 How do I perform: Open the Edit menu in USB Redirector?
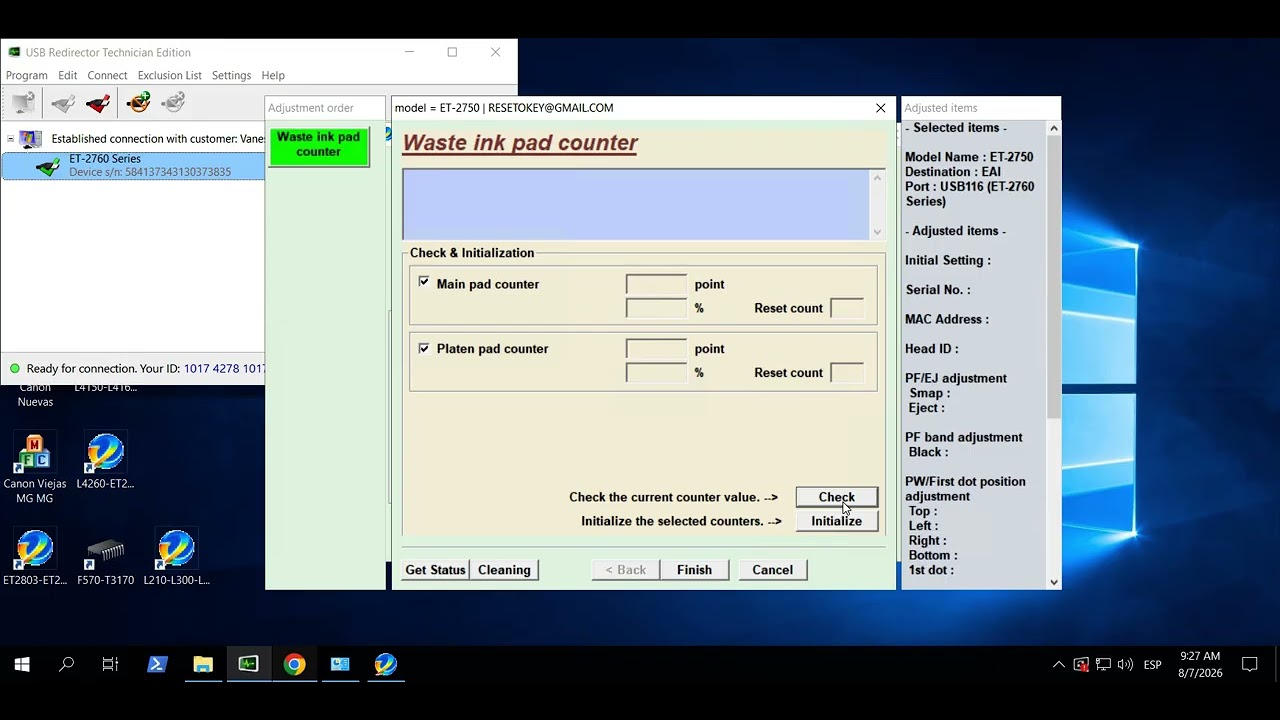pos(67,75)
